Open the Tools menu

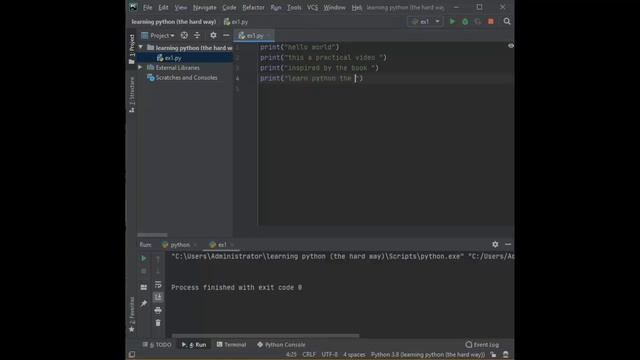pyautogui.click(x=294, y=7)
